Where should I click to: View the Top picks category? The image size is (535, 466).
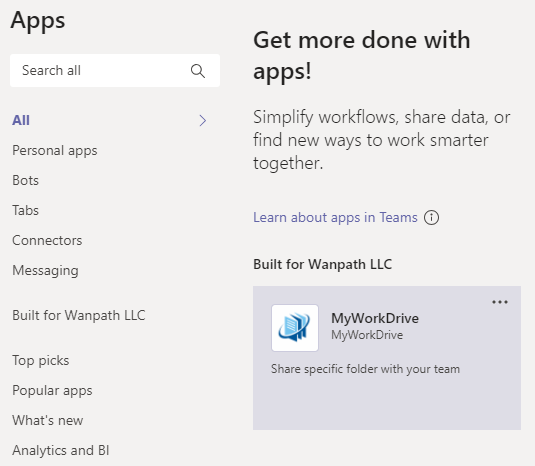tap(41, 361)
